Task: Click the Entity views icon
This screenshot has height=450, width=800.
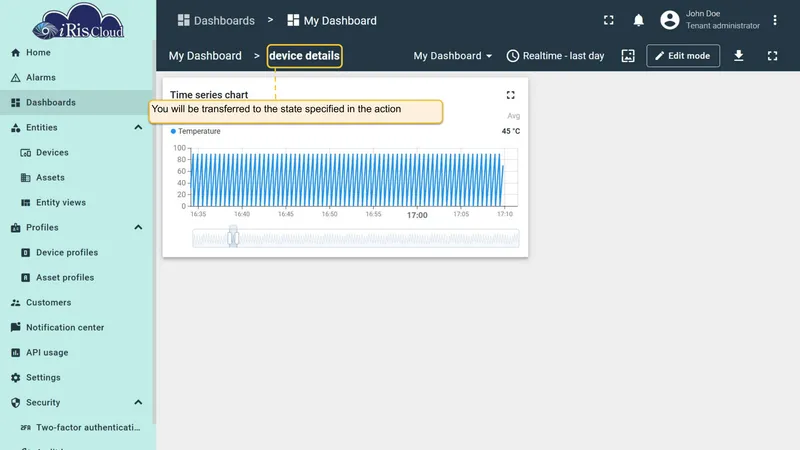Action: [26, 203]
